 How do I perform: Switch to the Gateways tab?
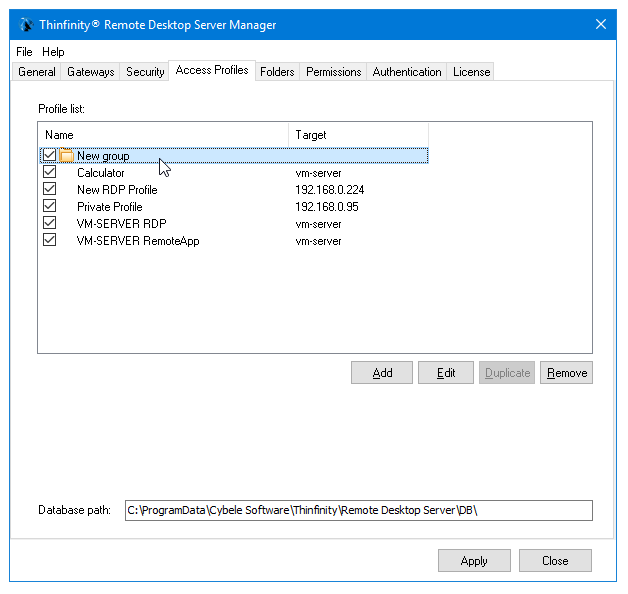pyautogui.click(x=91, y=72)
